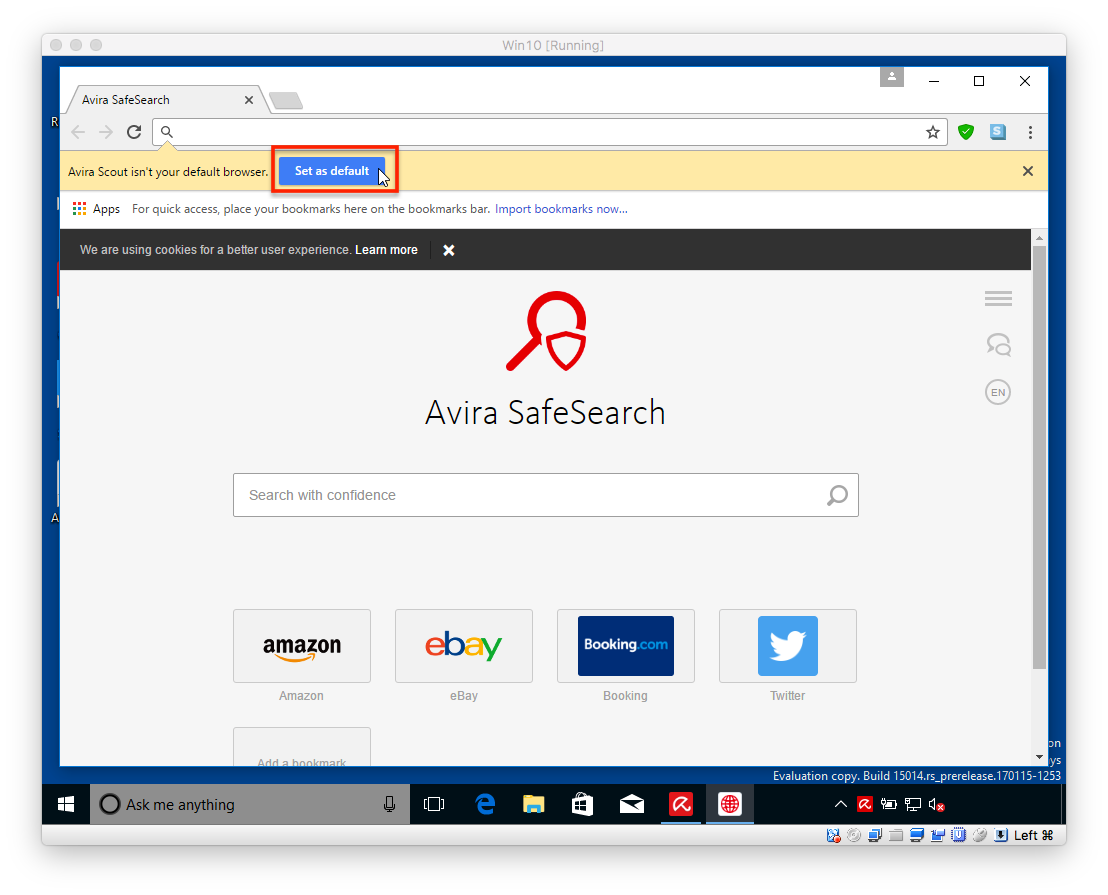Open the Avira Browser Safety shield extension
The height and width of the screenshot is (895, 1108).
pos(965,131)
